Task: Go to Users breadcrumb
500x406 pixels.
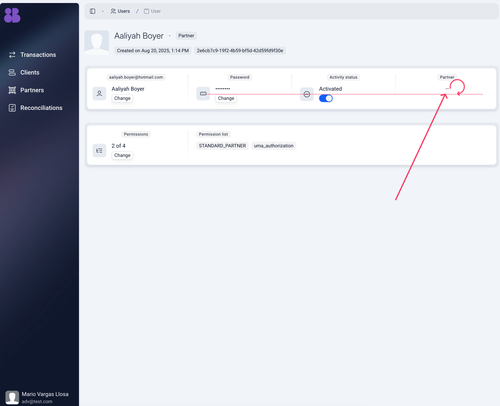Action: pyautogui.click(x=120, y=11)
